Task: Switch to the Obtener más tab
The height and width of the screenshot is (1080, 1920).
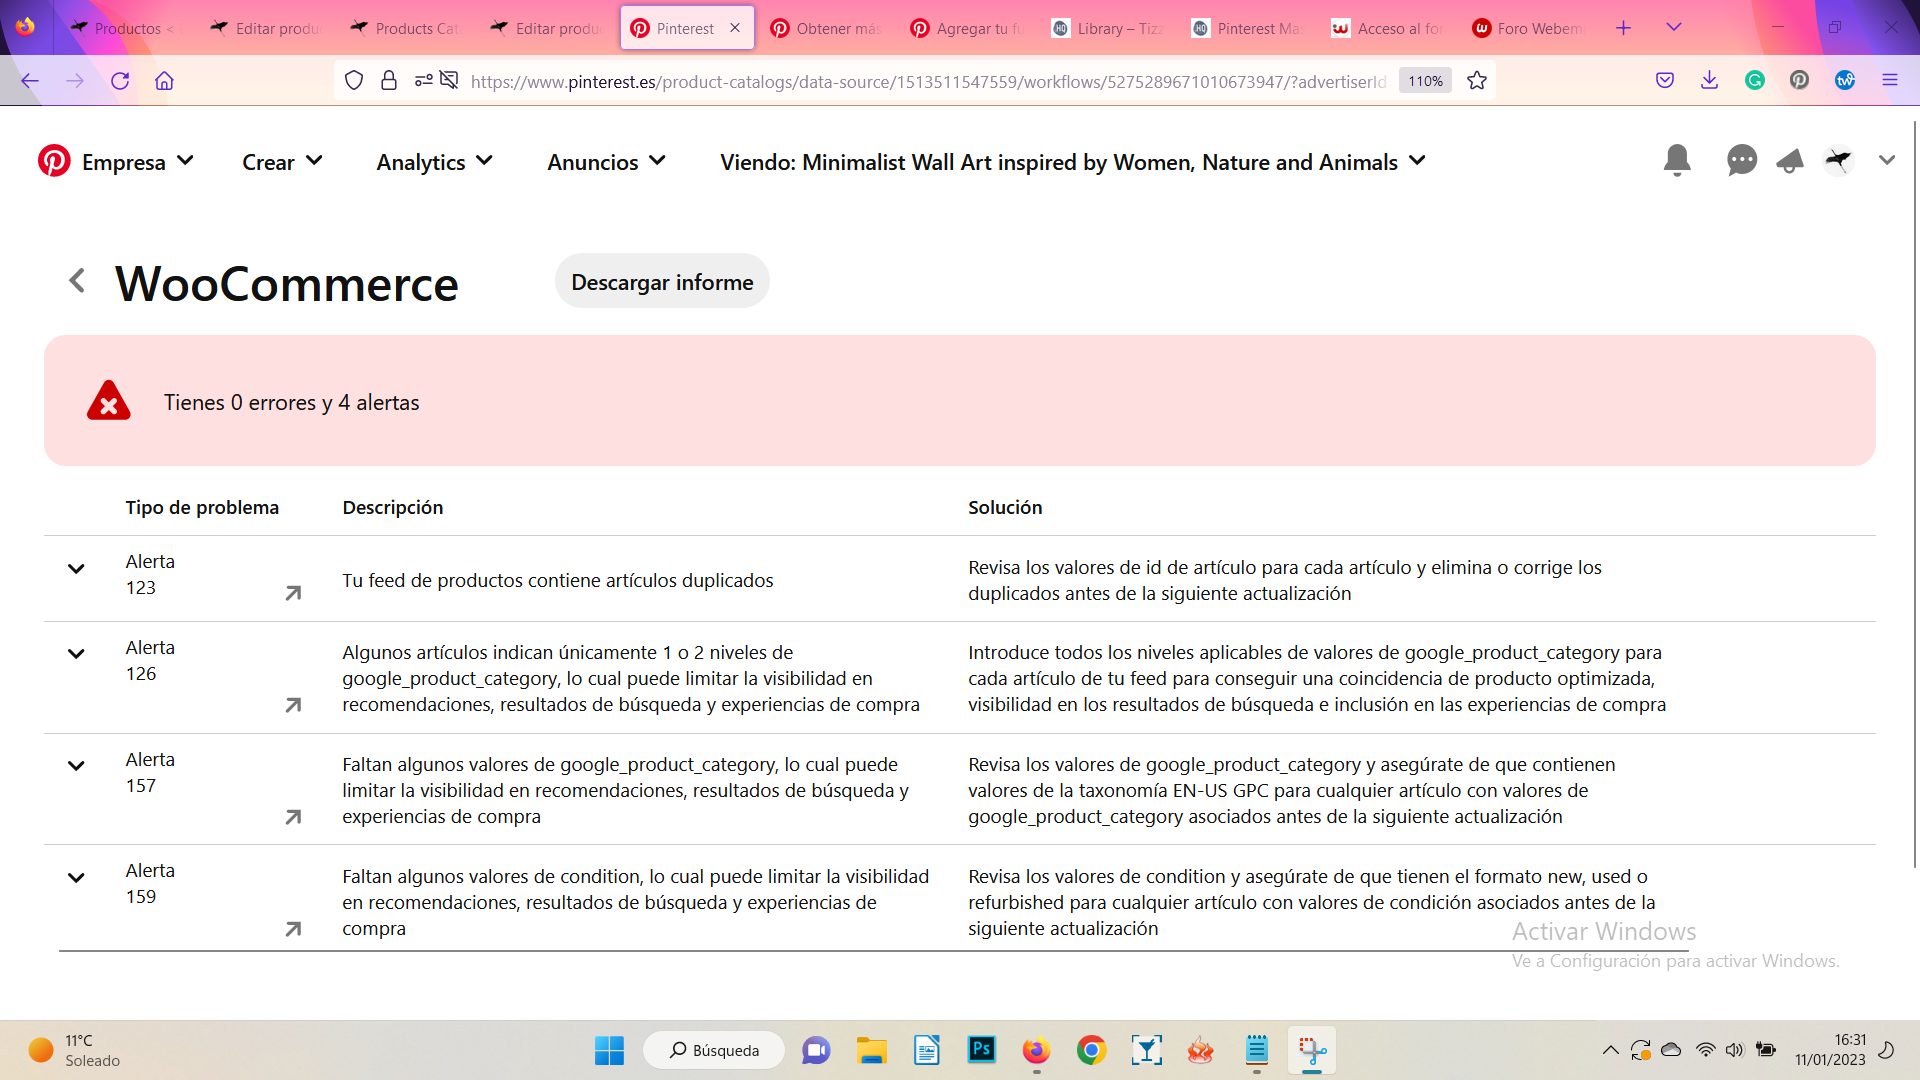Action: (x=828, y=28)
